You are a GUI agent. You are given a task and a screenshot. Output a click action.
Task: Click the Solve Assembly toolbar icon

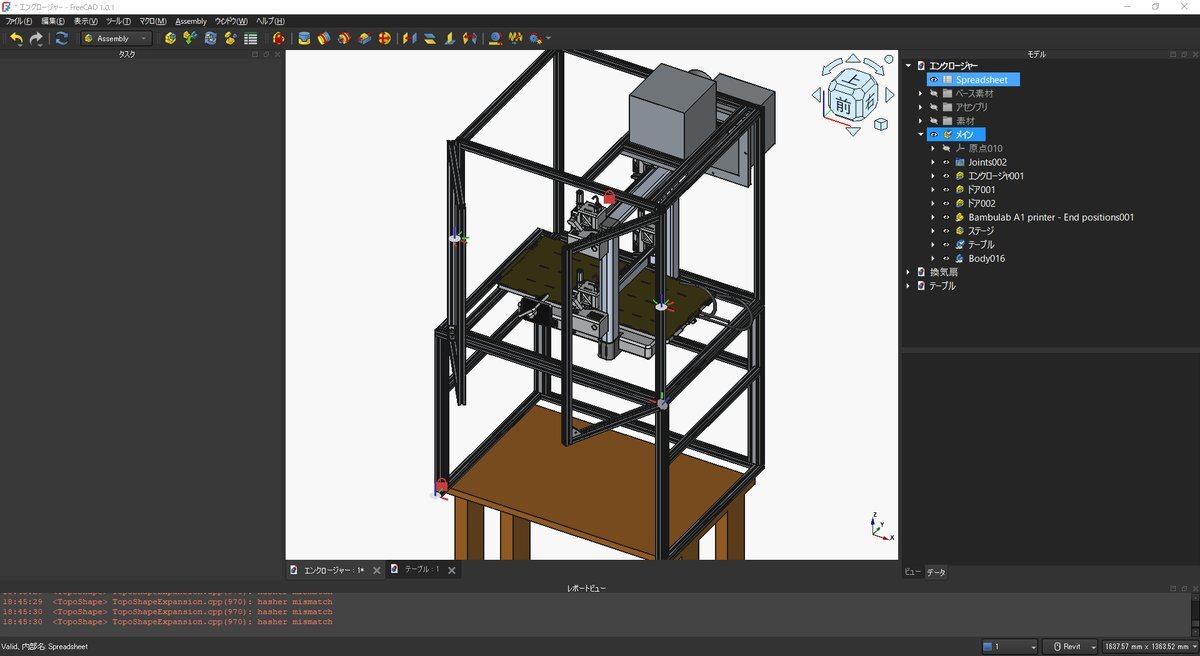coord(210,38)
